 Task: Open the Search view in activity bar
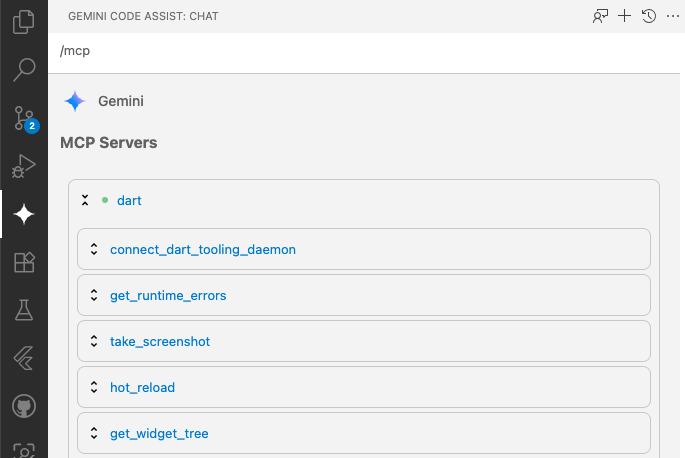[24, 69]
